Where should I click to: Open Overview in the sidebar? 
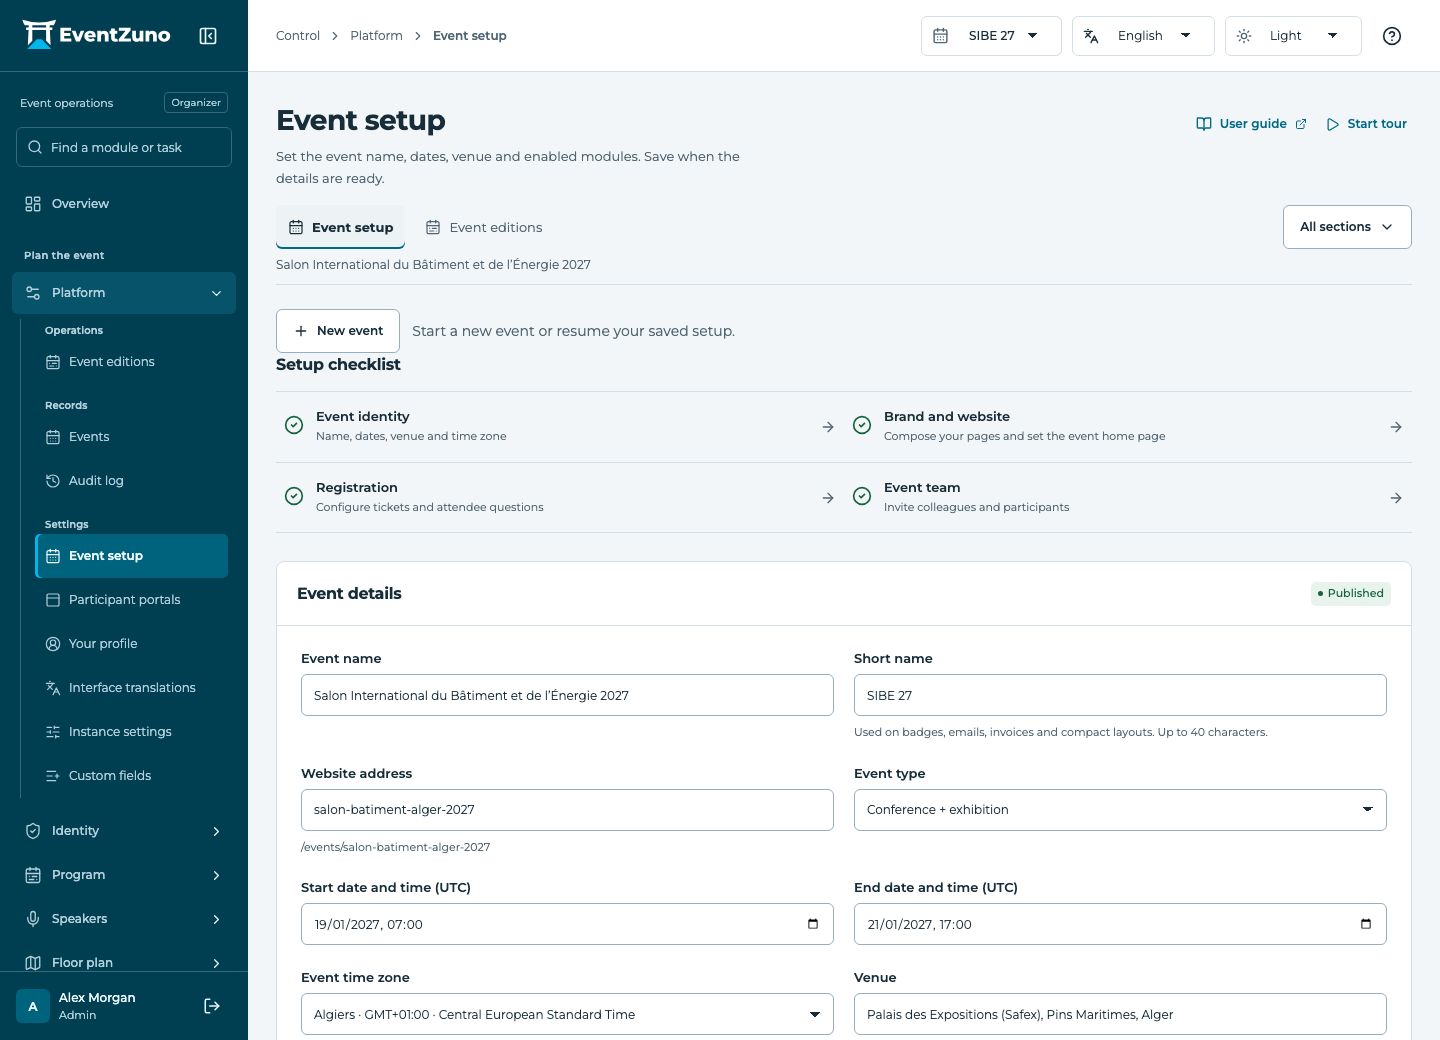(124, 204)
